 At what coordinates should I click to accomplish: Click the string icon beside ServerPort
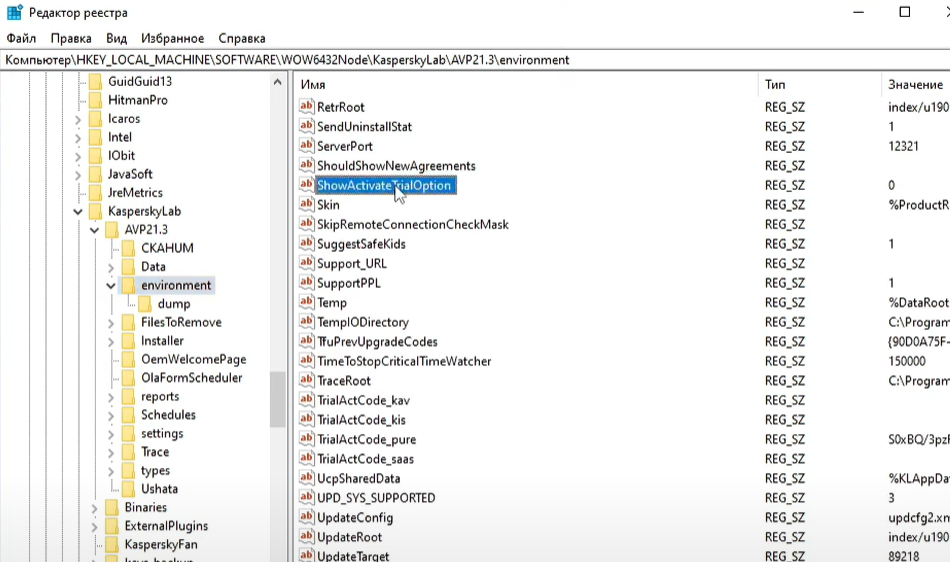point(307,145)
